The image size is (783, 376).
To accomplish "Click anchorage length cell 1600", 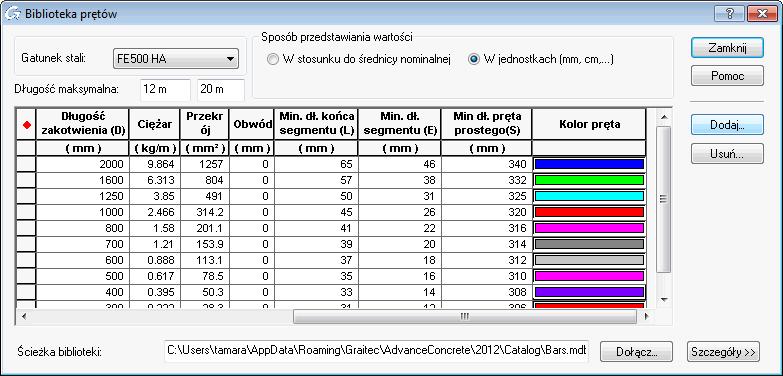I will [82, 180].
